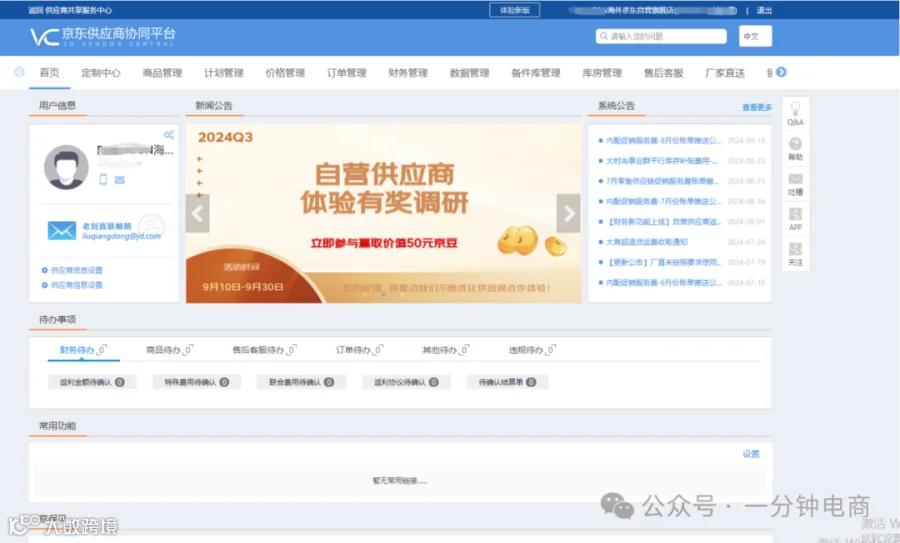Click the mobile phone icon under username
900x543 pixels.
pos(103,180)
